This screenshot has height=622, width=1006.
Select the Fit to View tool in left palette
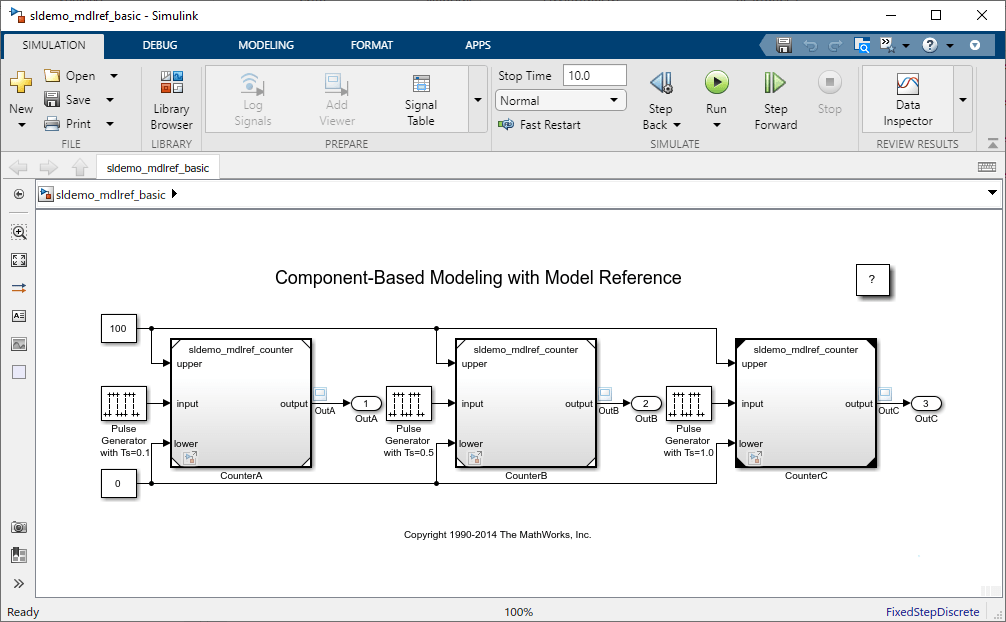(19, 260)
